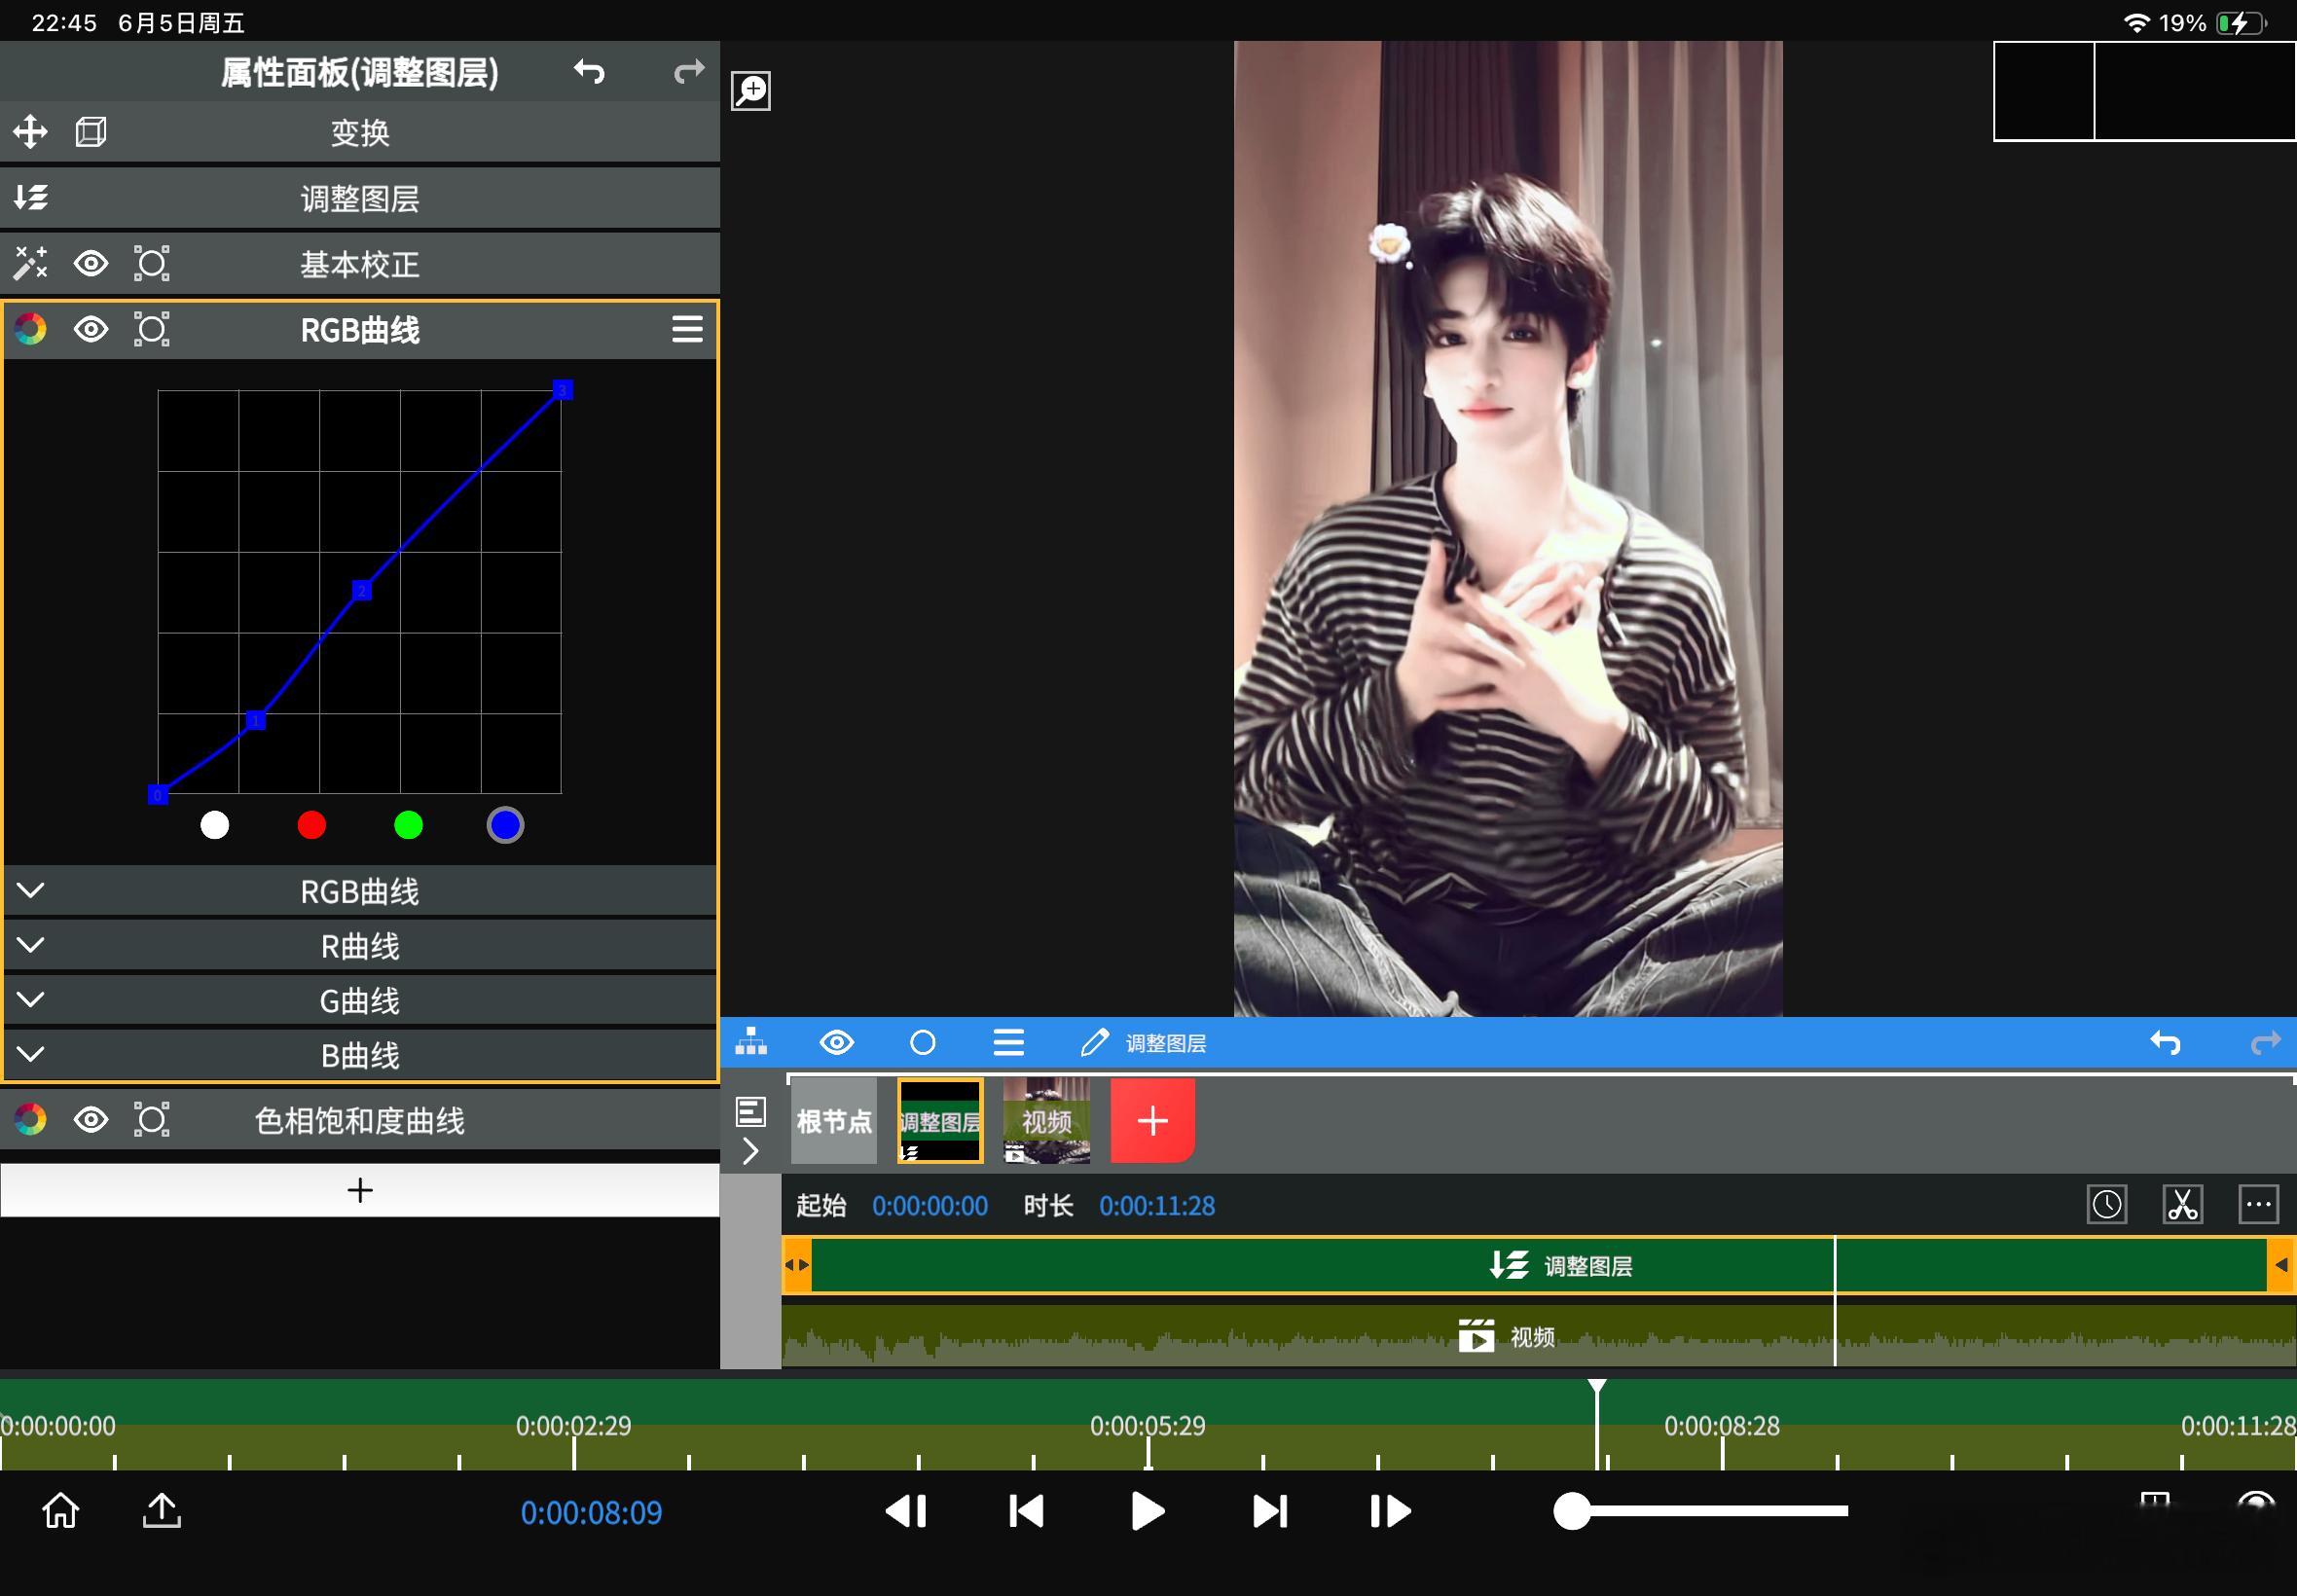This screenshot has height=1596, width=2297.
Task: Select the 根节点 tab
Action: click(x=834, y=1121)
